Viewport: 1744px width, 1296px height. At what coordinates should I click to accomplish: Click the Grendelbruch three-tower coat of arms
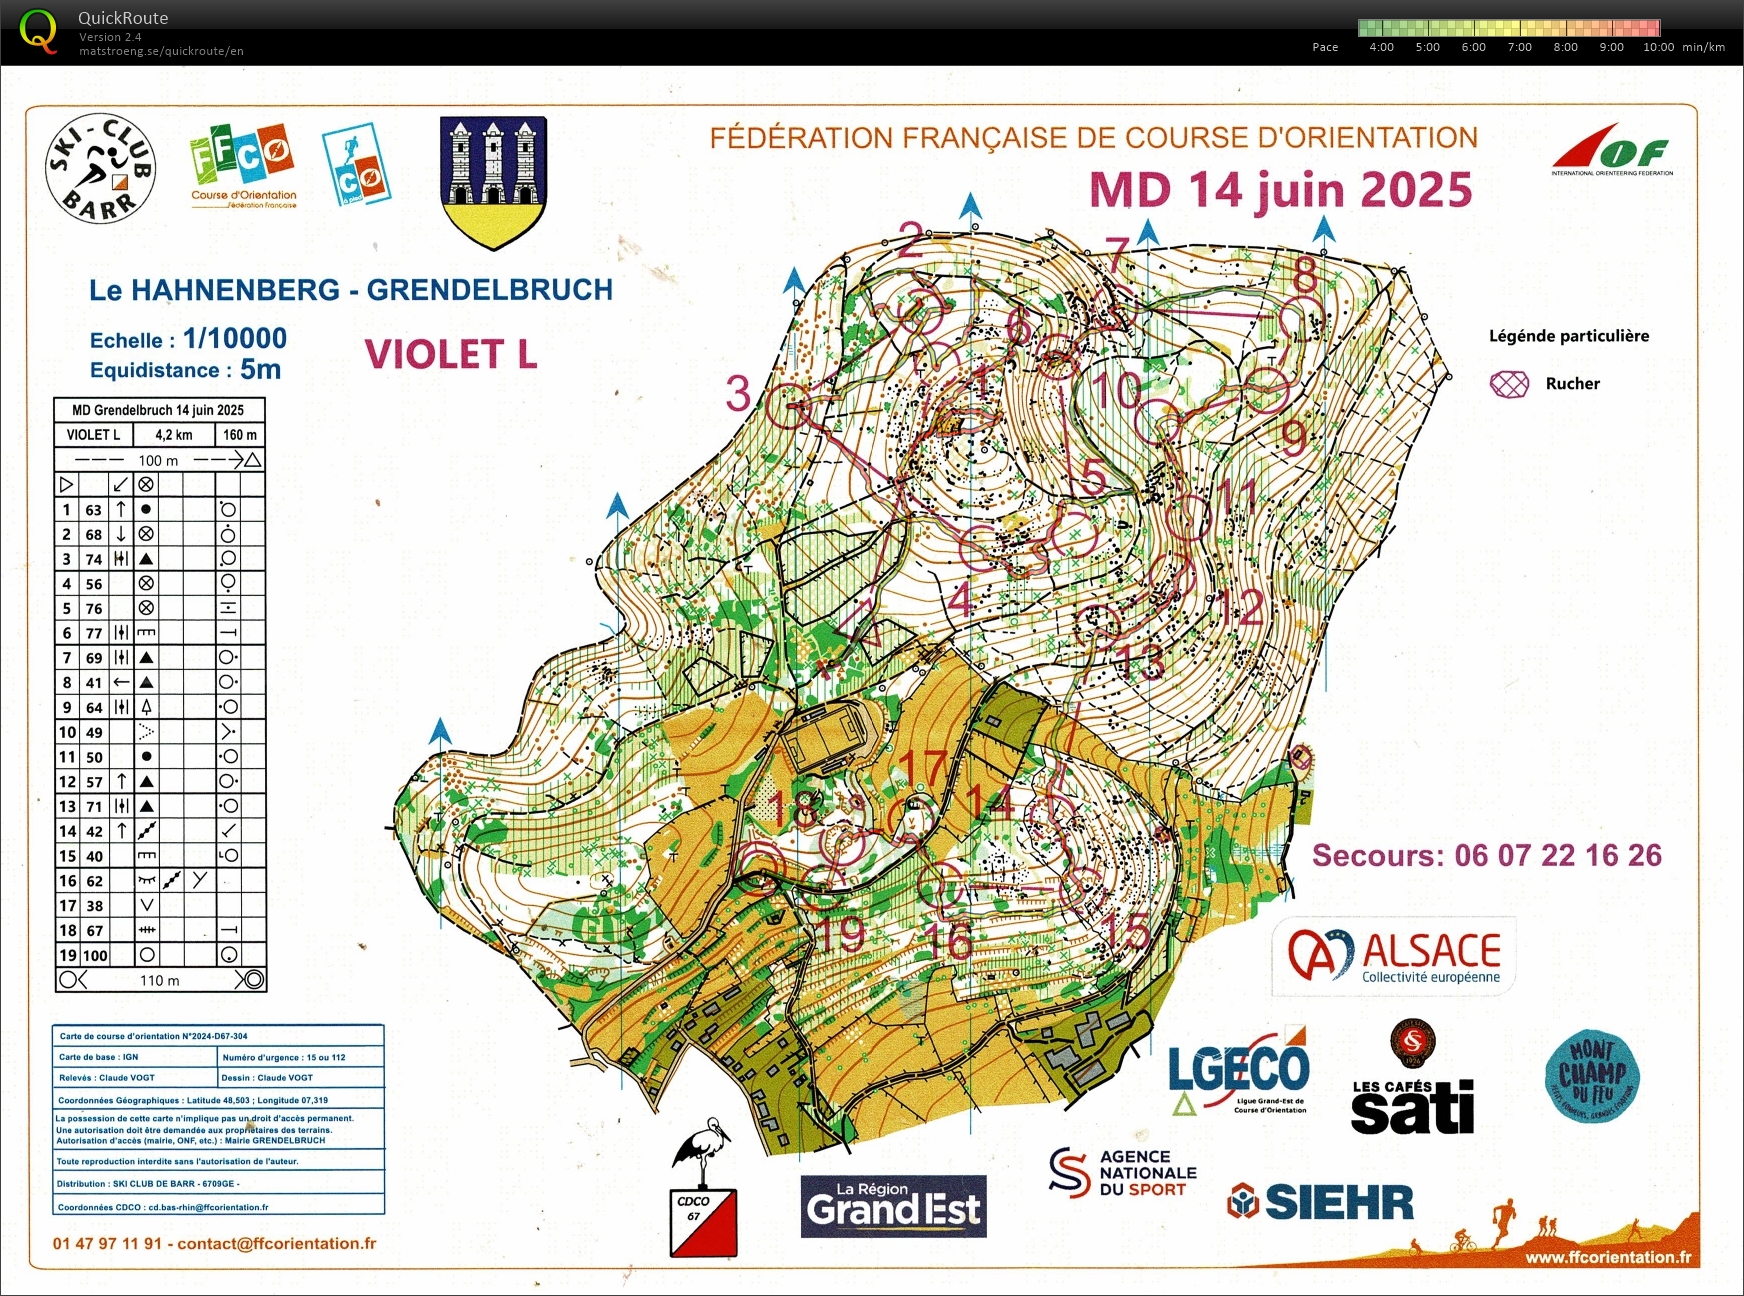(494, 181)
